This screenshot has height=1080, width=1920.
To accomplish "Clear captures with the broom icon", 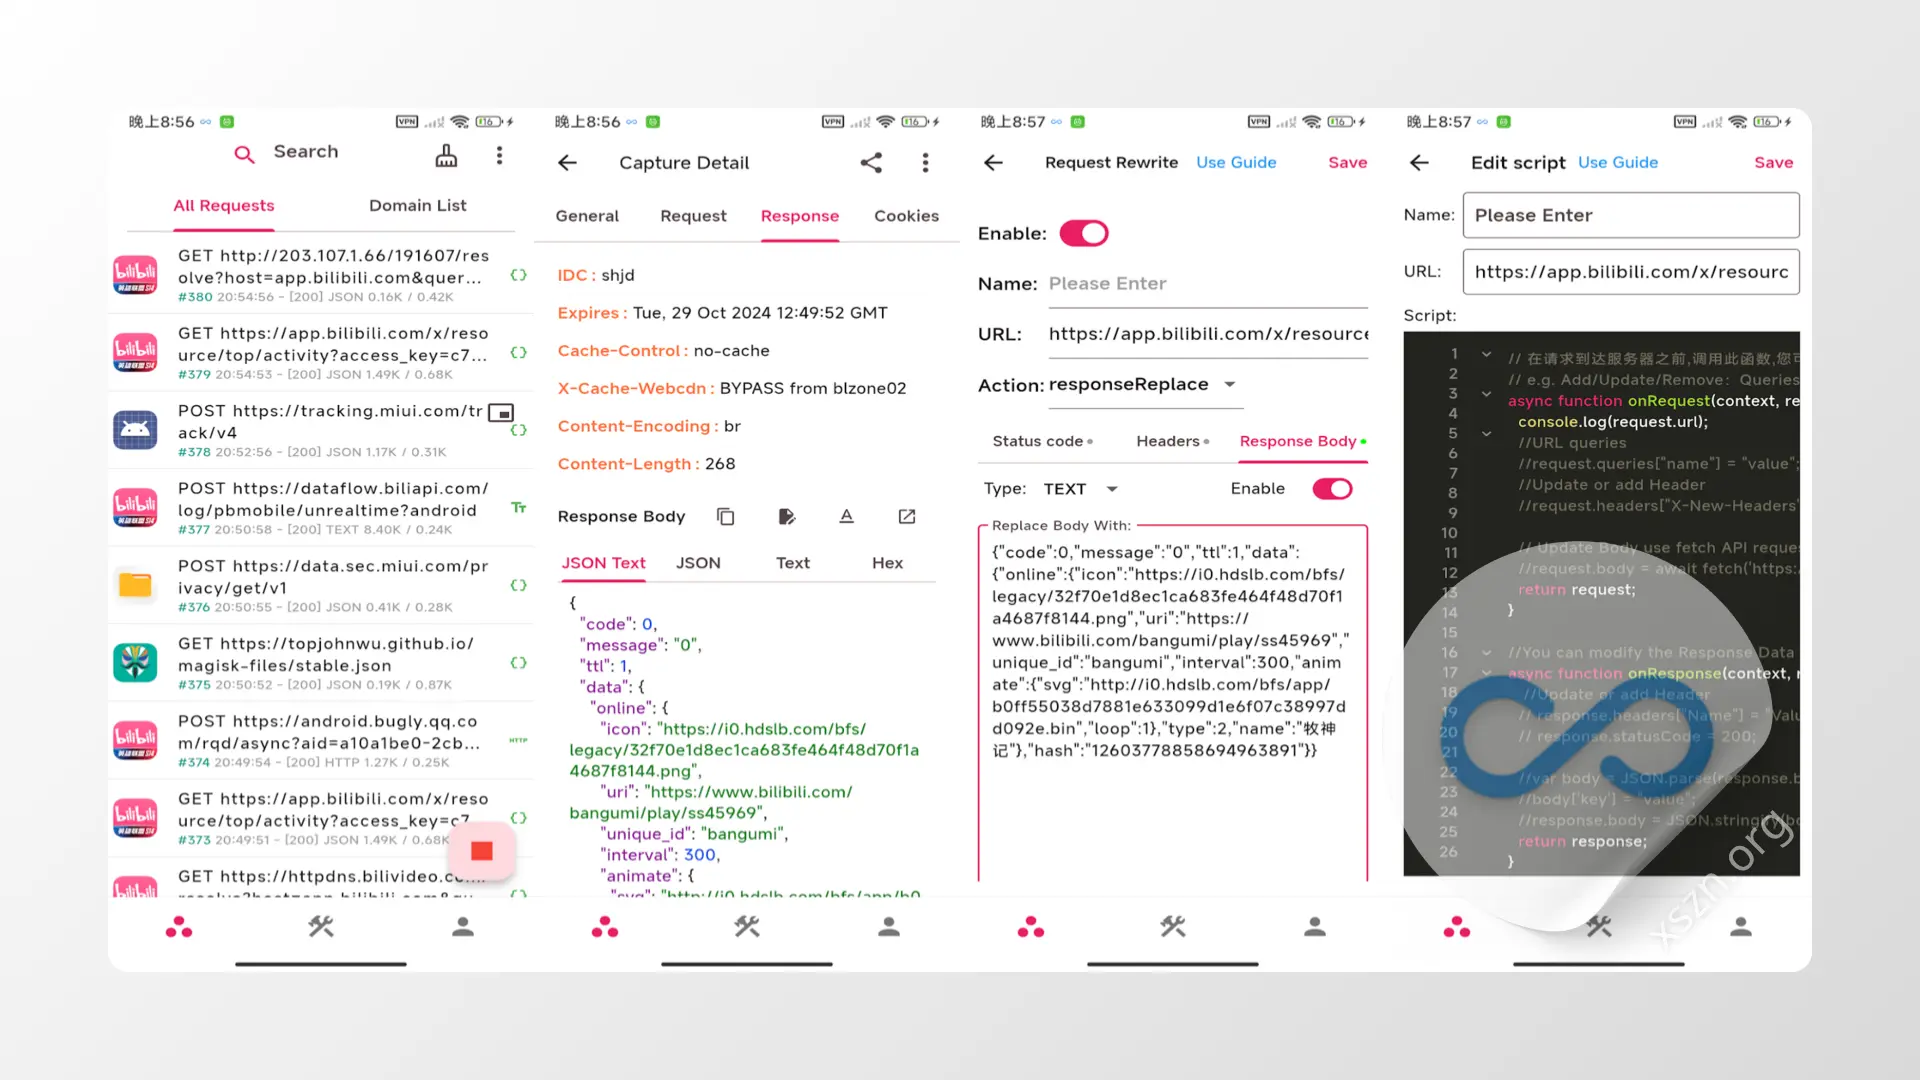I will point(446,156).
